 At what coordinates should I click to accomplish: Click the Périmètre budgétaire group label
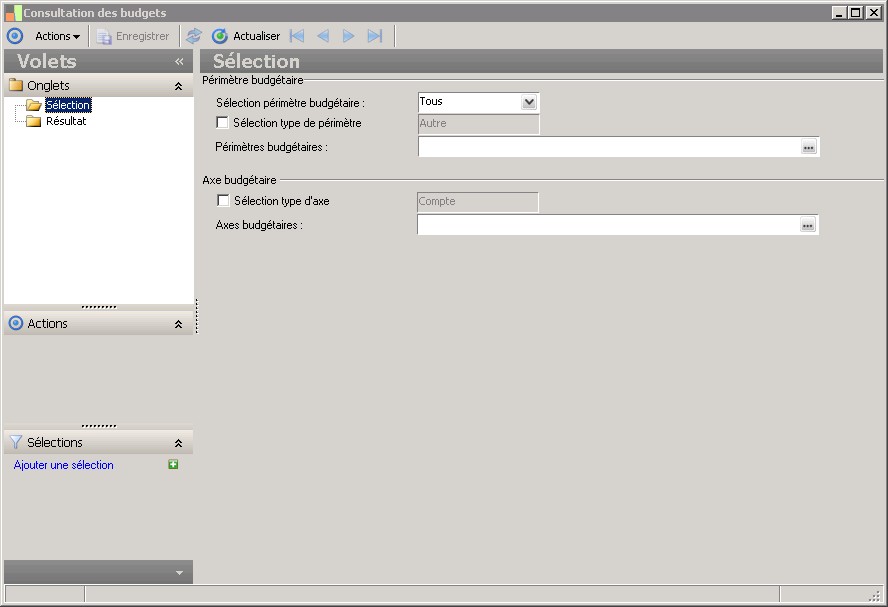pyautogui.click(x=253, y=80)
